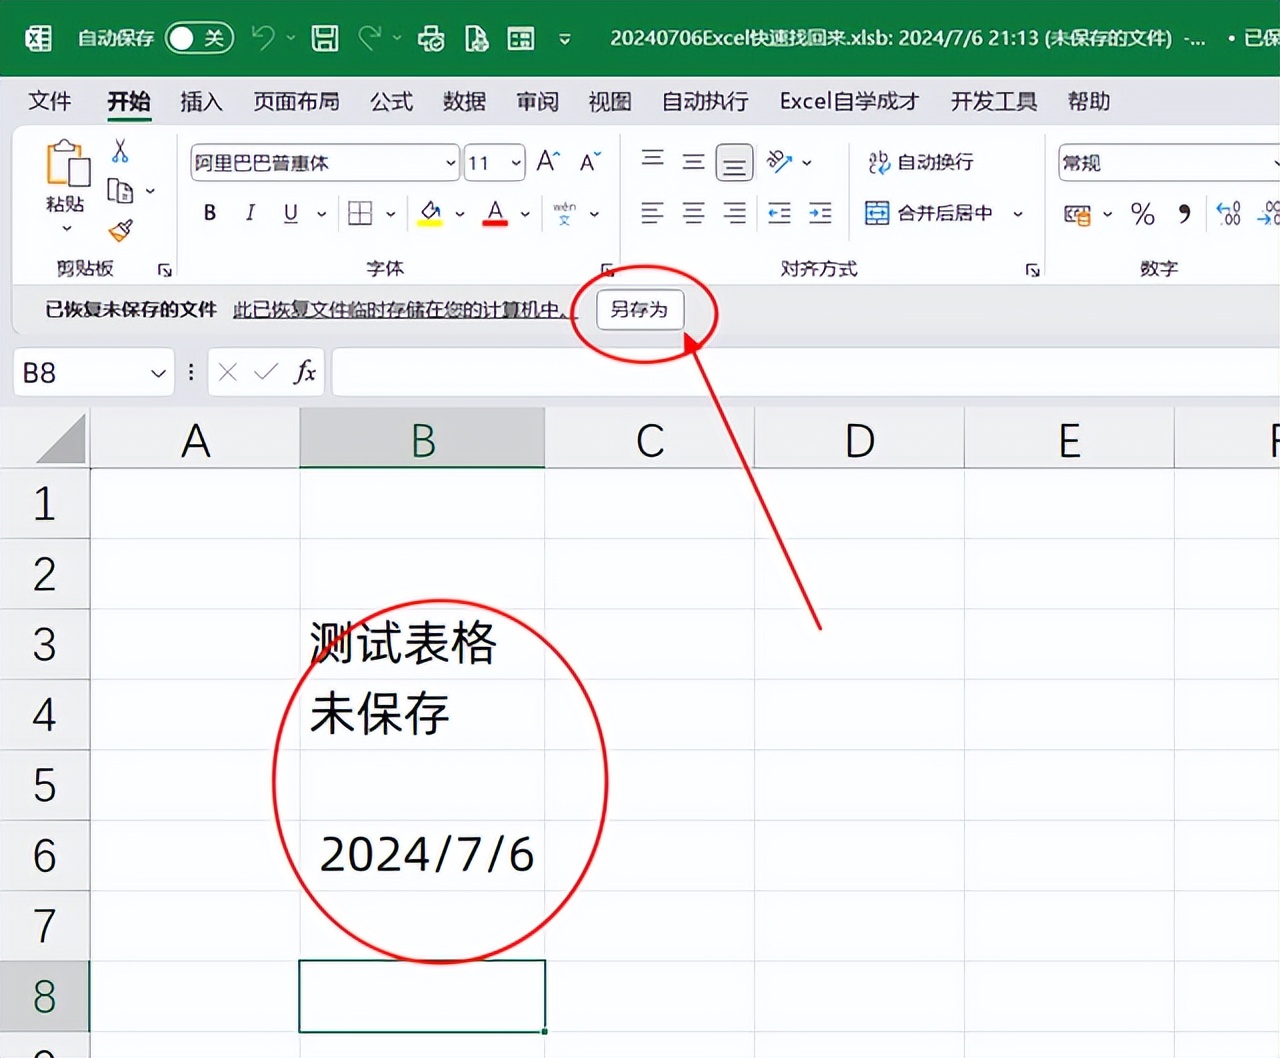Click the Center text icon
Image resolution: width=1280 pixels, height=1058 pixels.
693,213
